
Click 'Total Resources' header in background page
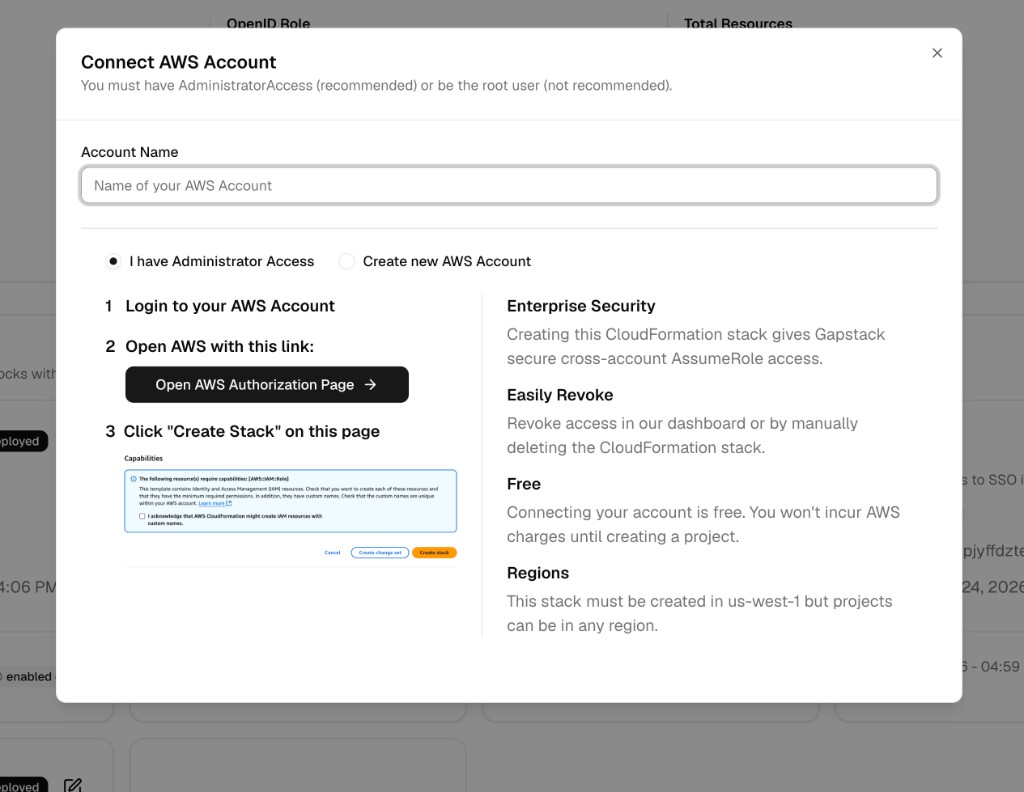point(738,24)
